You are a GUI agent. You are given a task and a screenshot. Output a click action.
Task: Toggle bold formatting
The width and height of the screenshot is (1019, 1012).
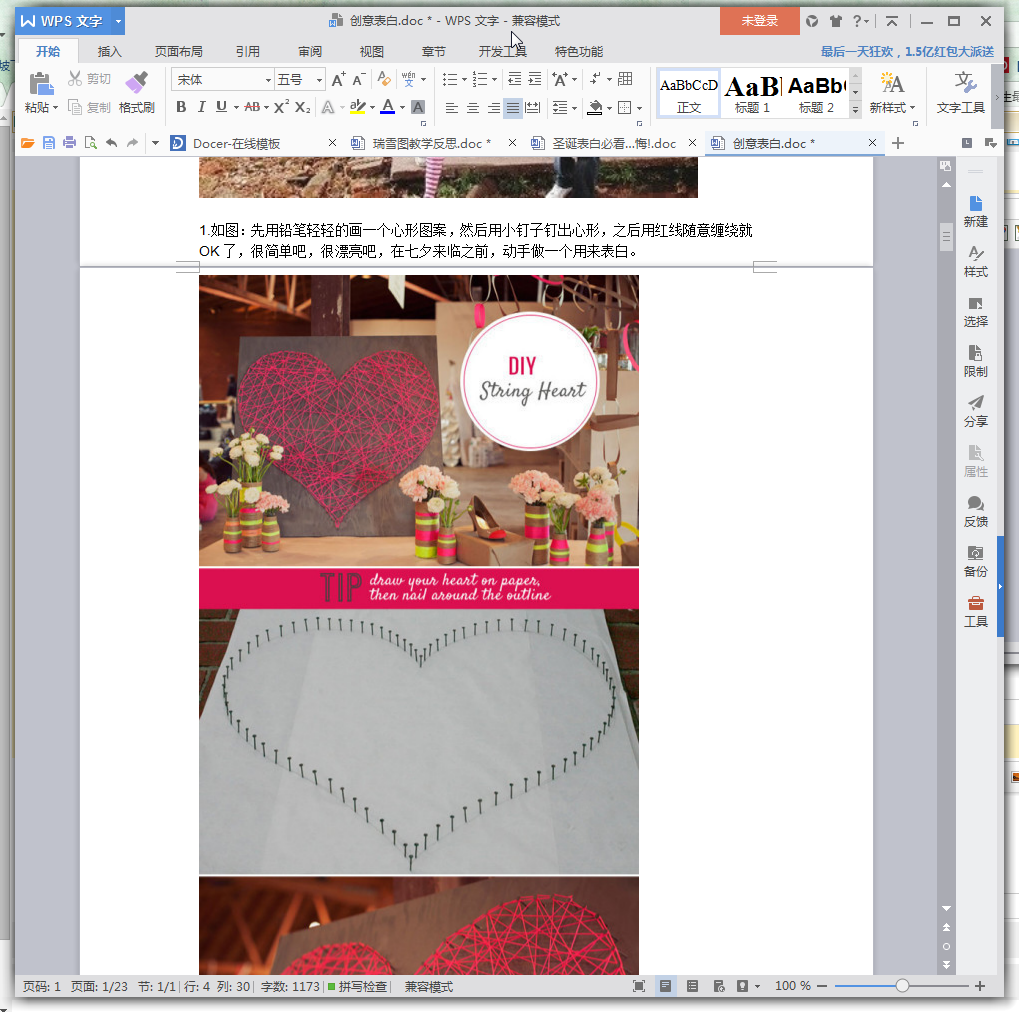181,107
